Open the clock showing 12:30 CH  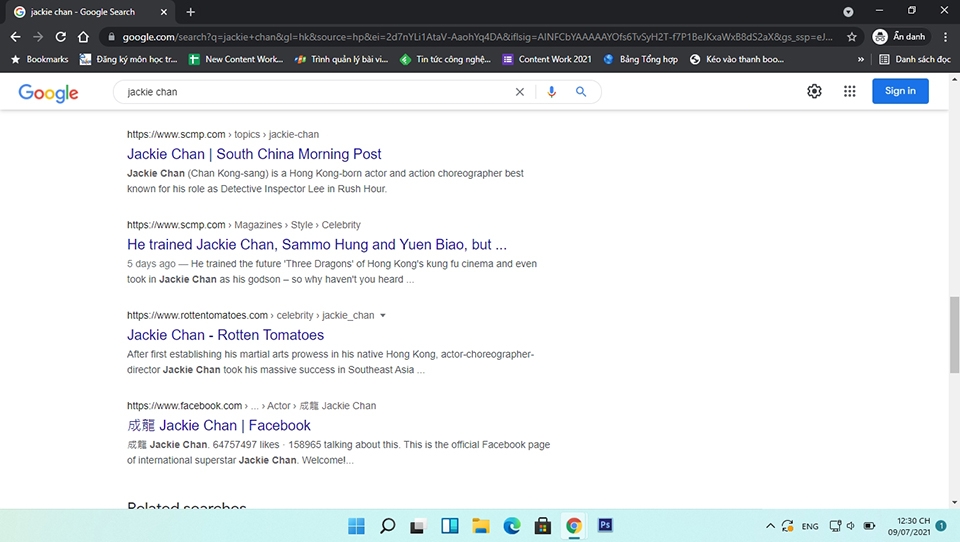909,526
